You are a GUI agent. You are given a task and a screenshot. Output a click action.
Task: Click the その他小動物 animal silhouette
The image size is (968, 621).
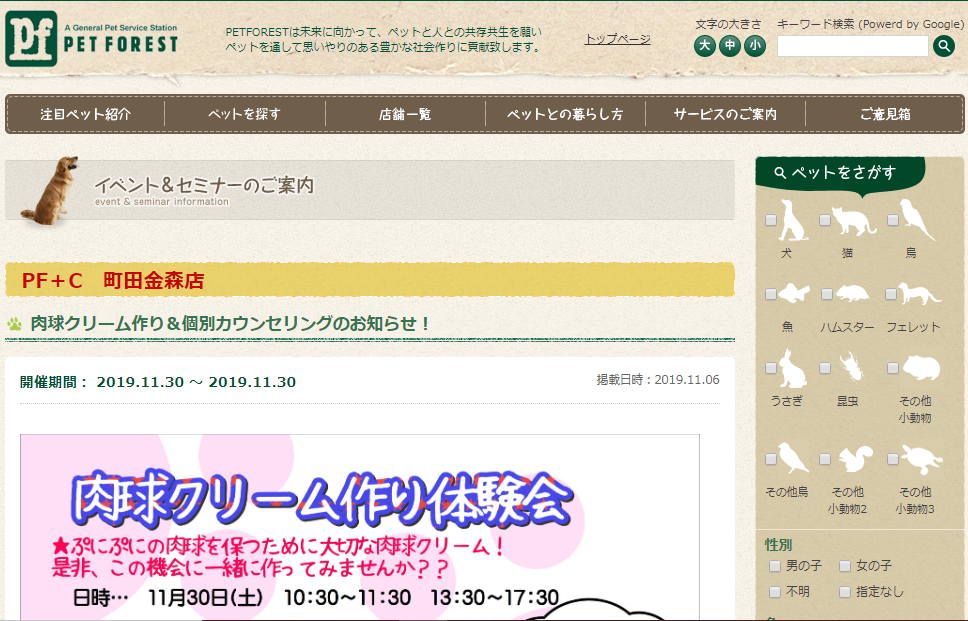(921, 369)
